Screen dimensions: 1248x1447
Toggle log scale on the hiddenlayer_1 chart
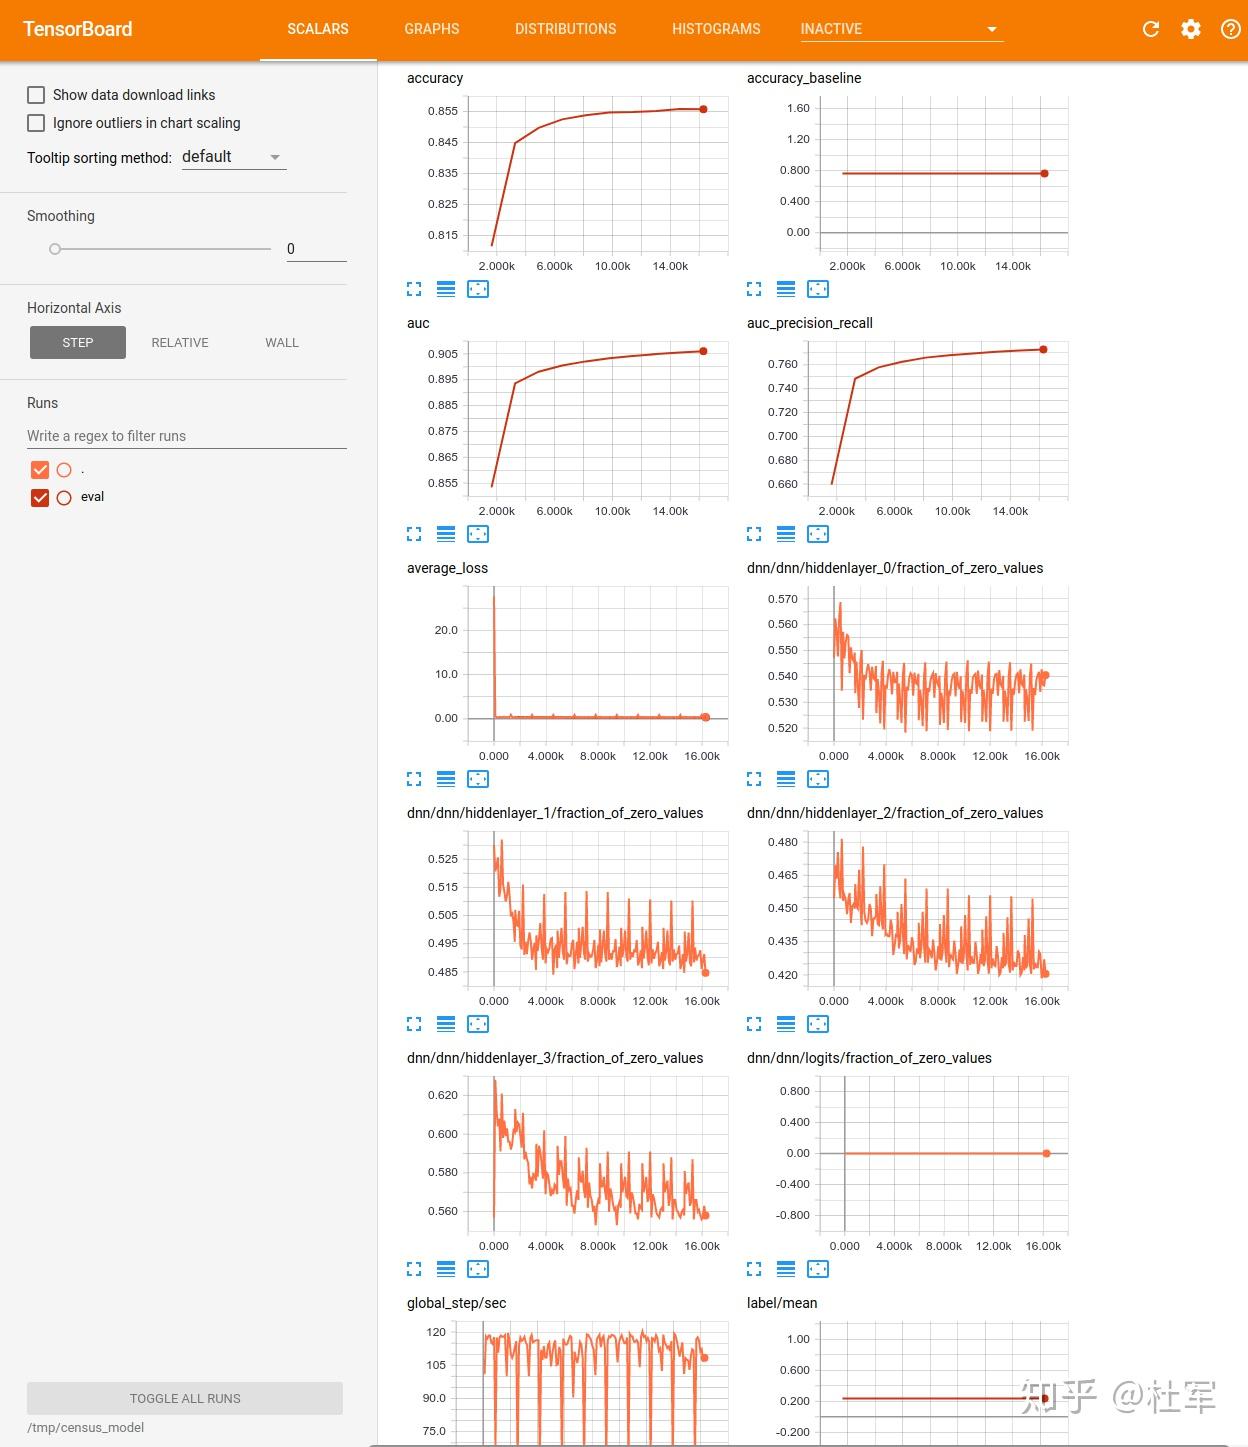(446, 1024)
